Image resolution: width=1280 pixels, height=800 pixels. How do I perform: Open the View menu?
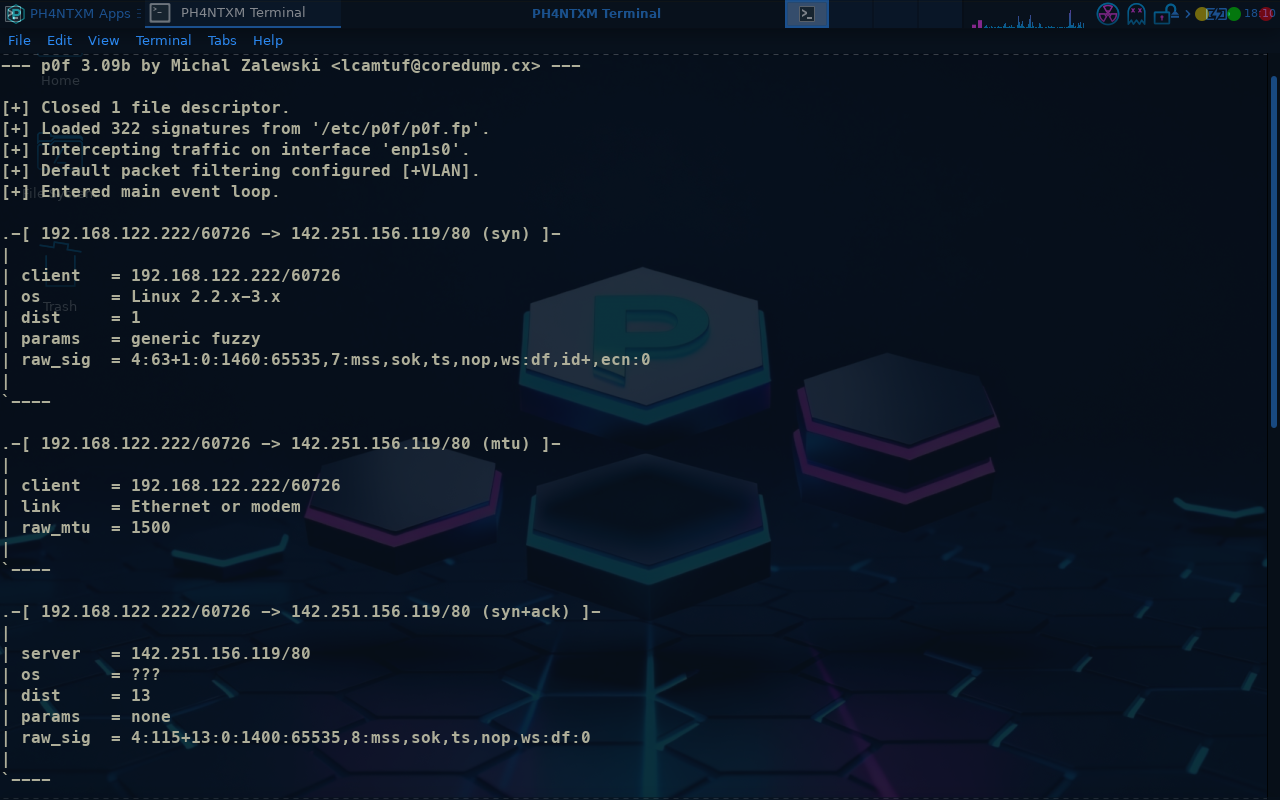[103, 41]
